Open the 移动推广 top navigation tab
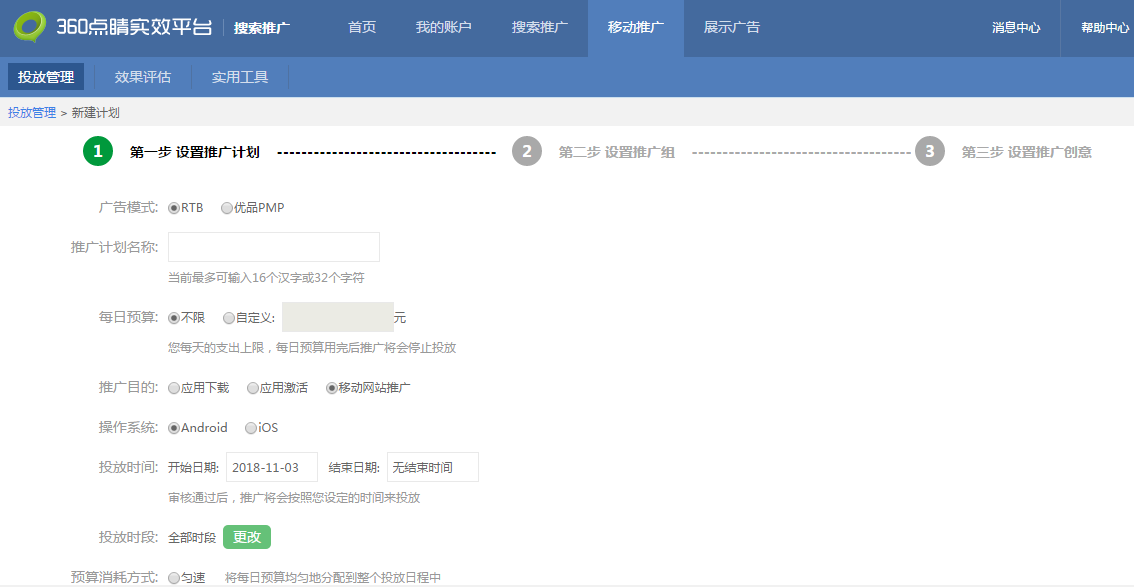Image resolution: width=1134 pixels, height=587 pixels. point(635,28)
